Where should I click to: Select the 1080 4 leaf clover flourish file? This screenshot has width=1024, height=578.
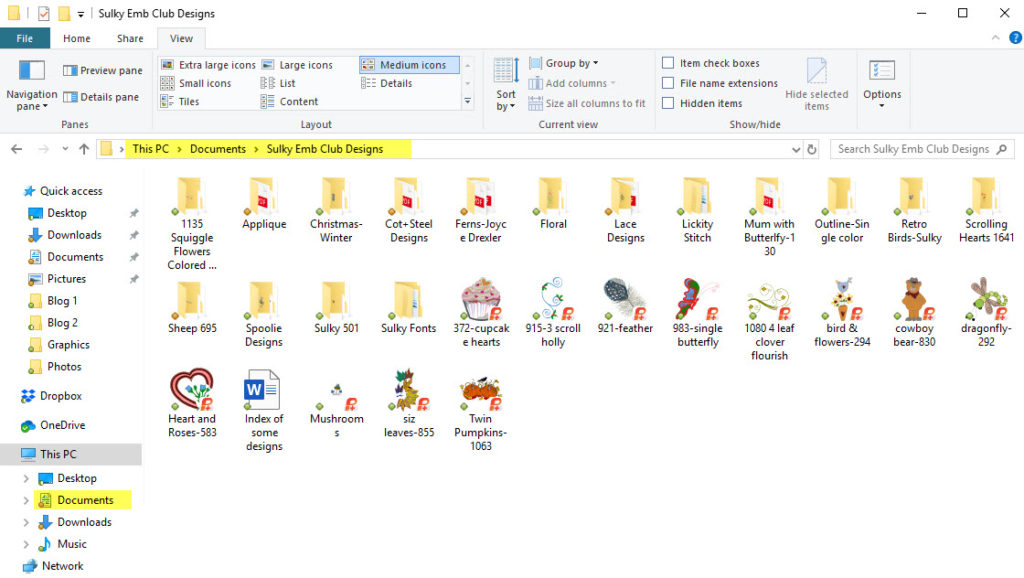tap(769, 319)
